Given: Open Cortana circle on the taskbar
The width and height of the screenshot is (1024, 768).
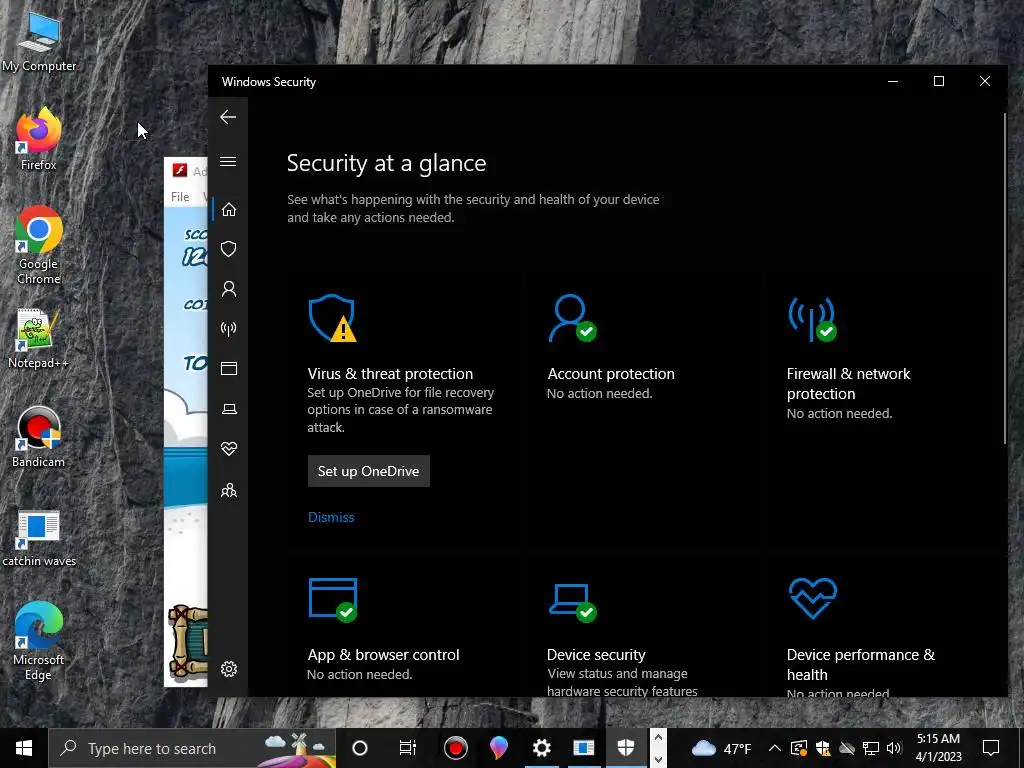Looking at the screenshot, I should pyautogui.click(x=360, y=748).
